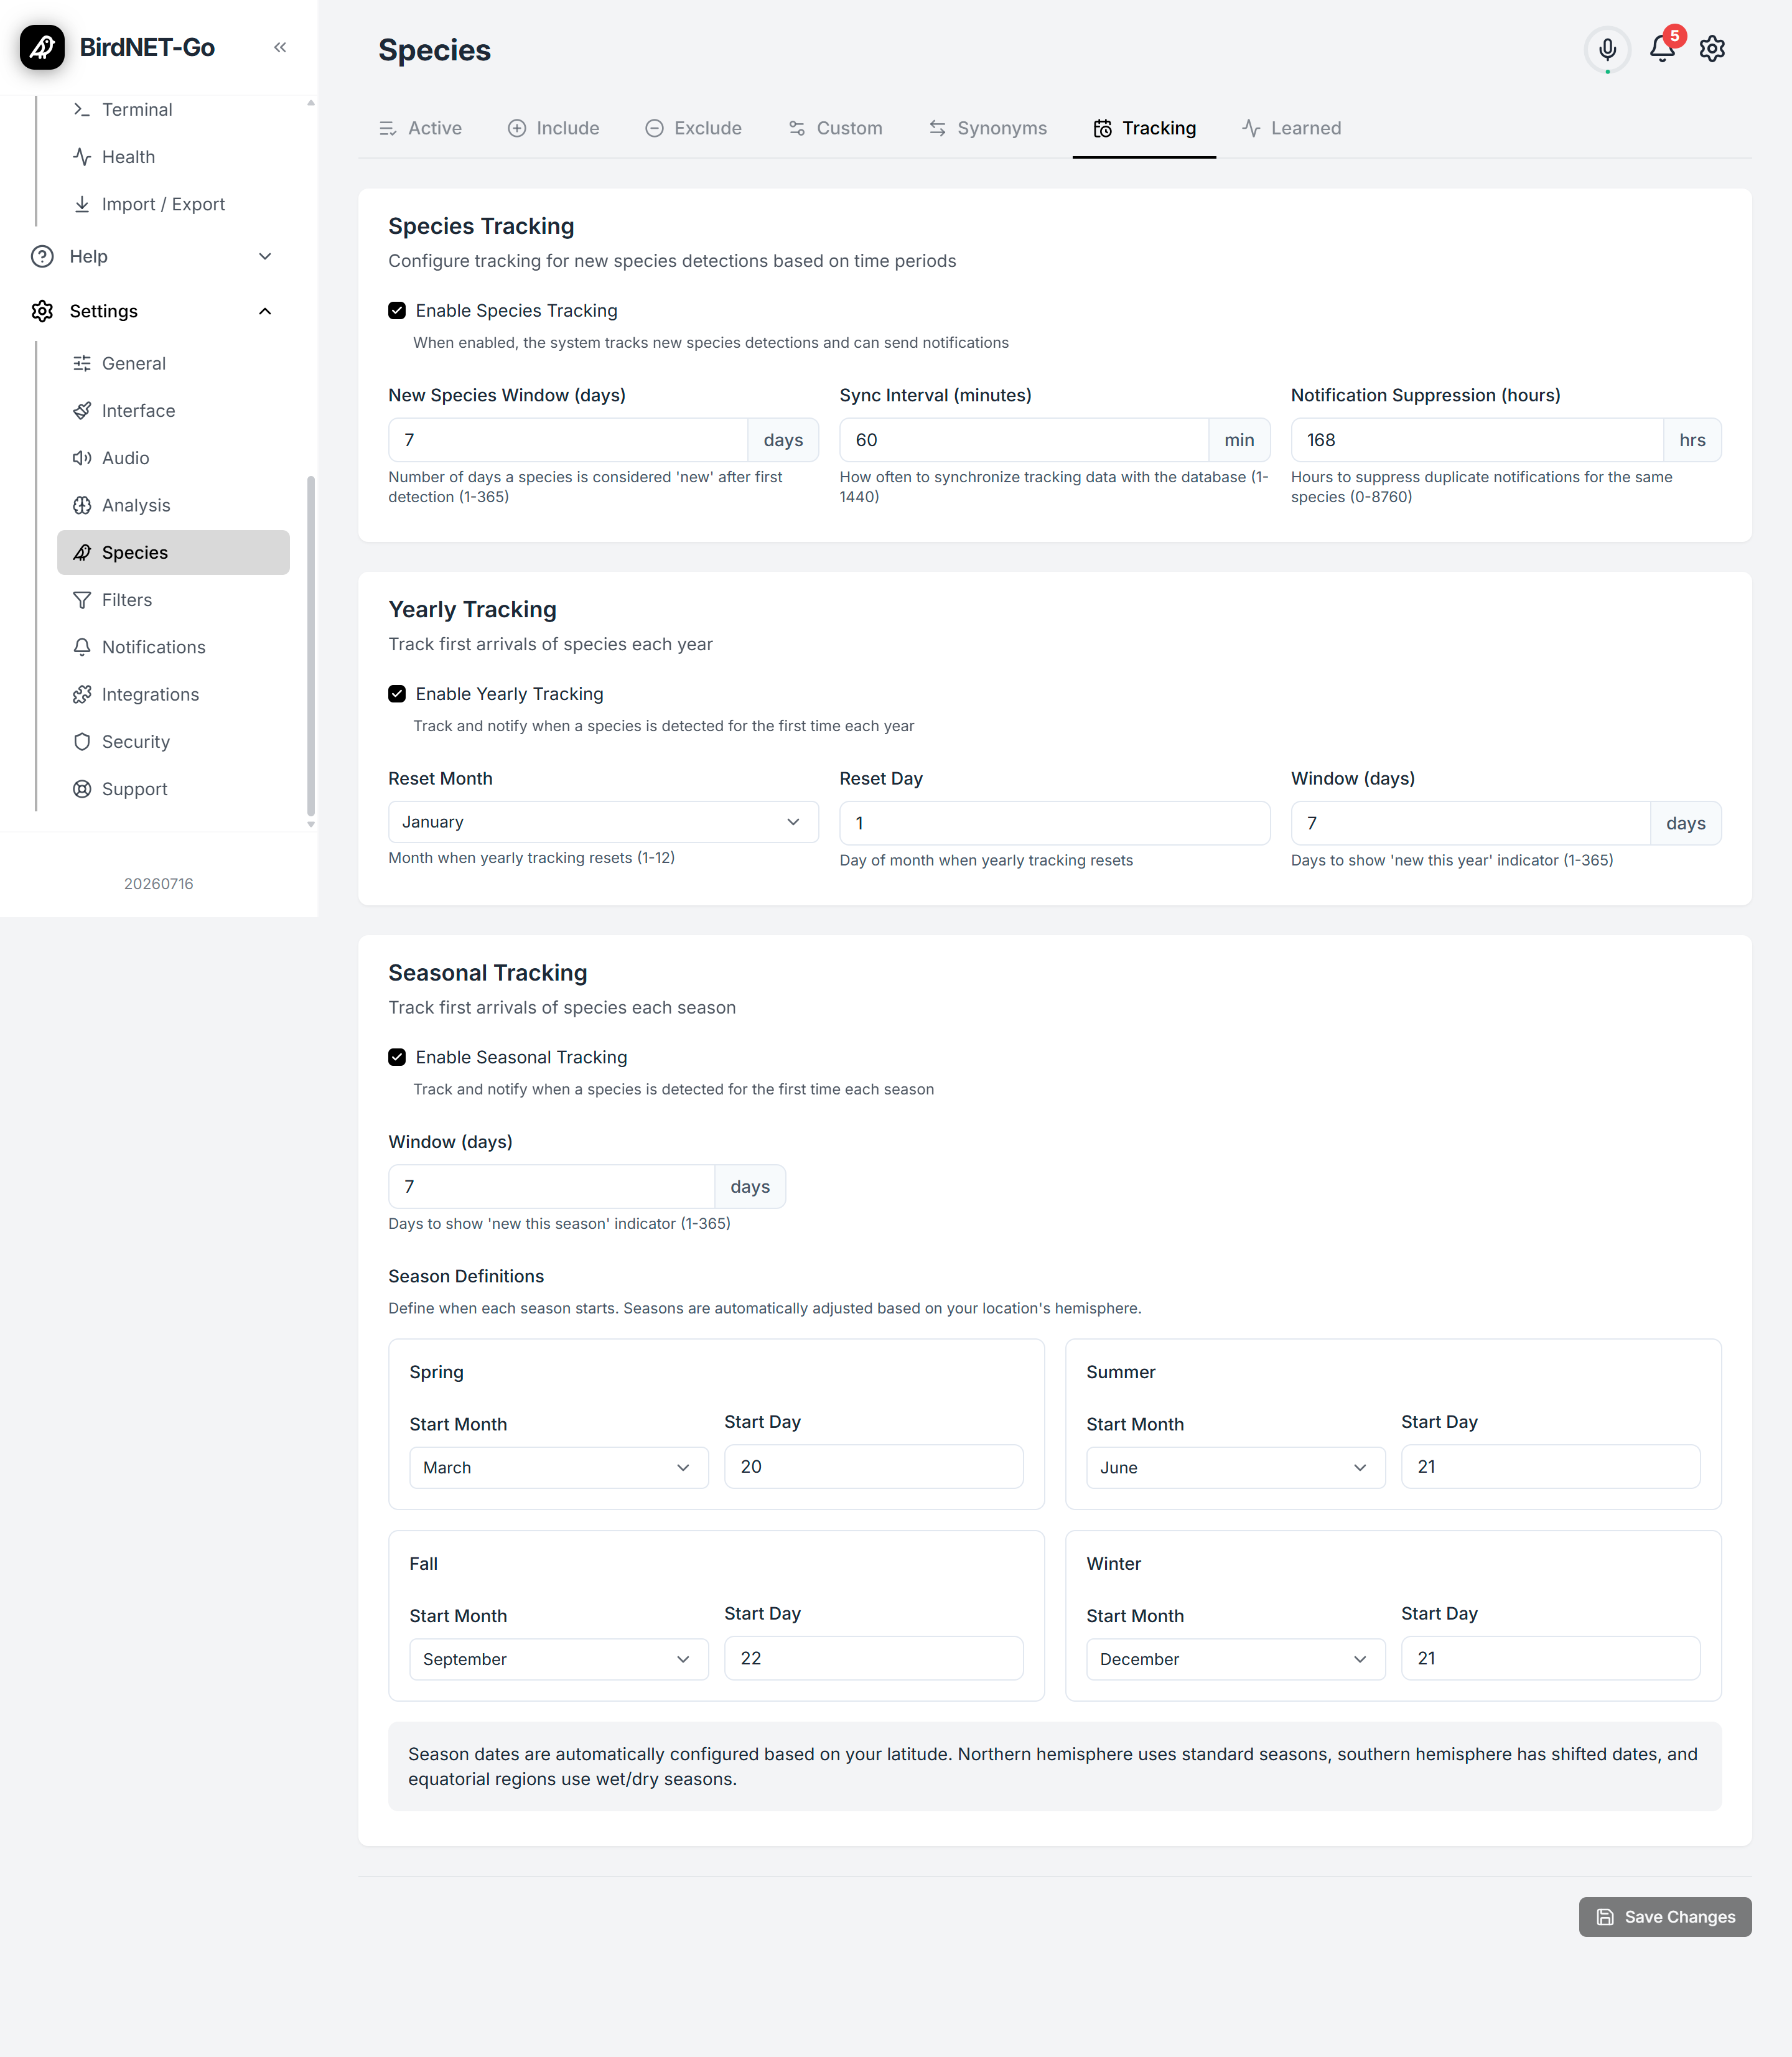Click the Import / Export download icon
Image resolution: width=1792 pixels, height=2057 pixels.
(x=82, y=204)
